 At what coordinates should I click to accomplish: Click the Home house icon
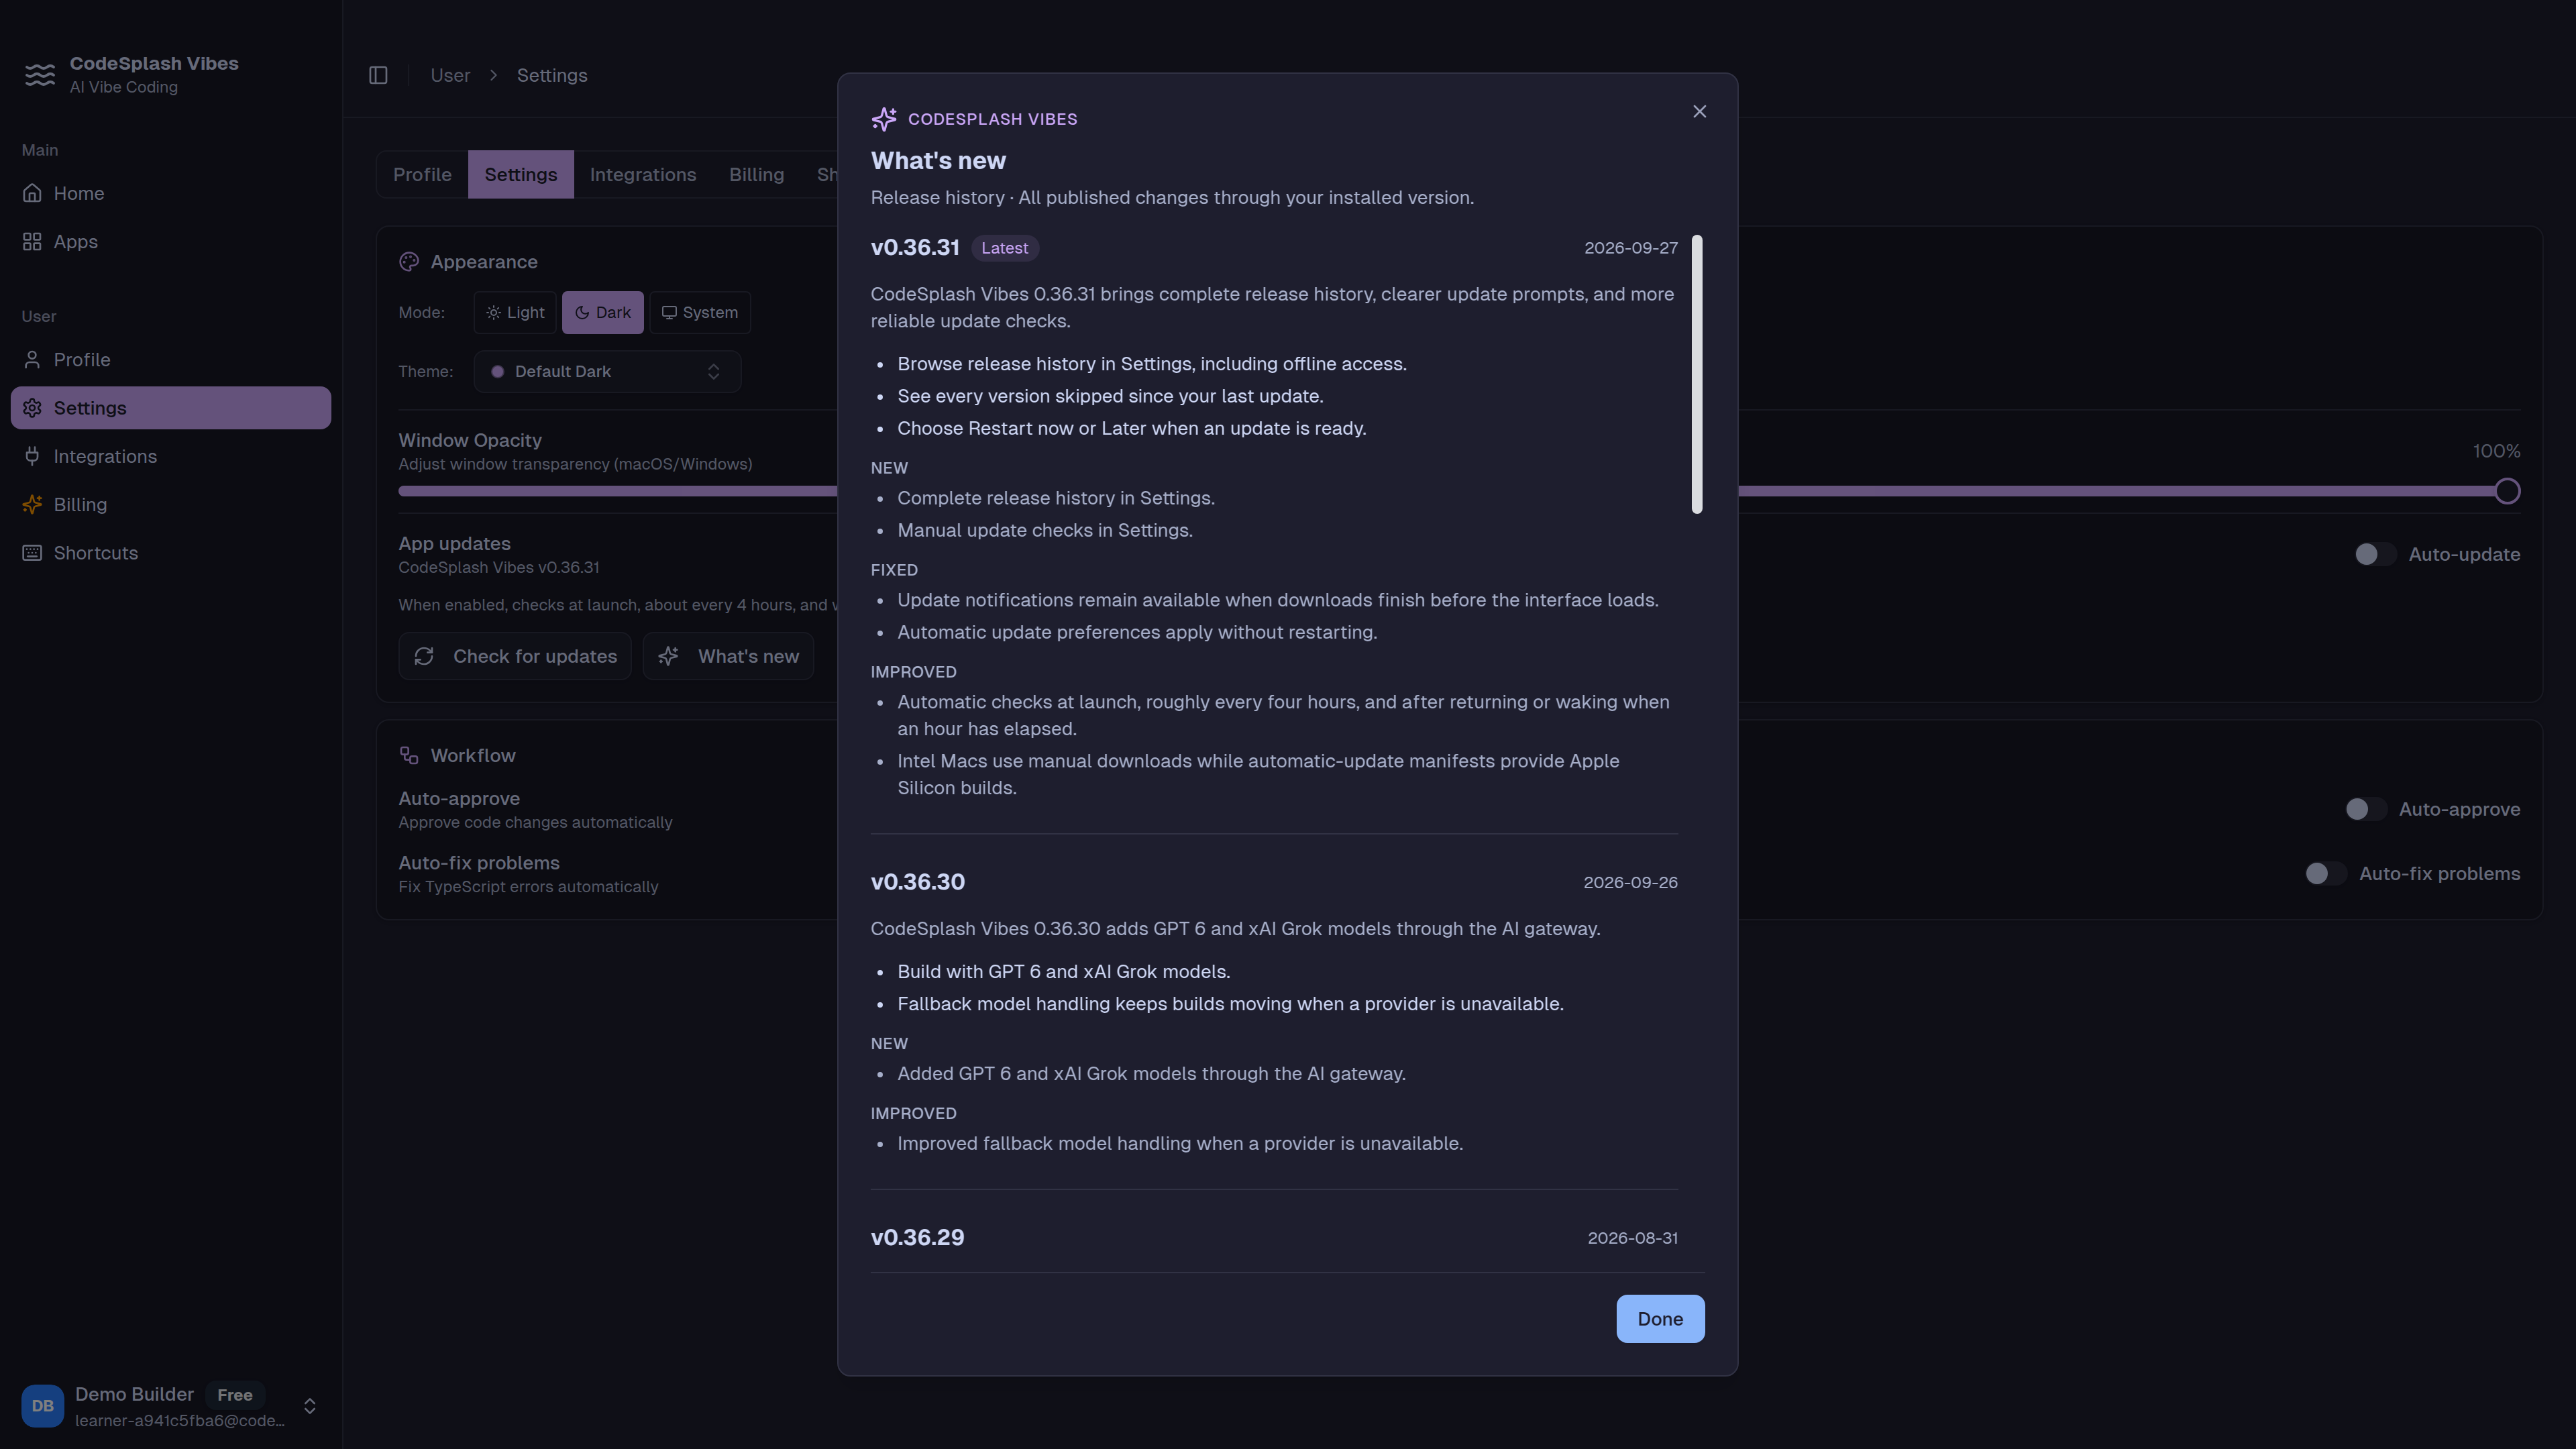(33, 193)
